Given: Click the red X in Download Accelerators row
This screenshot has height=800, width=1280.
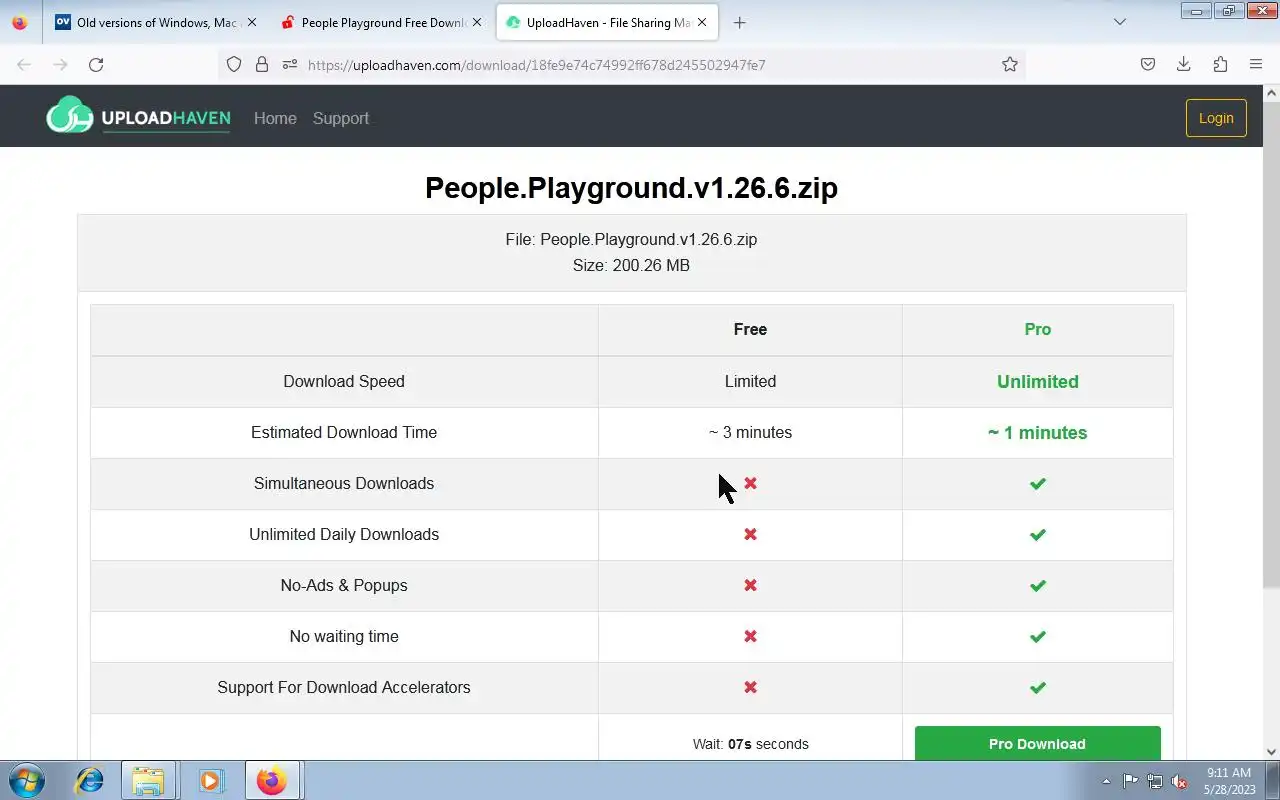Looking at the screenshot, I should point(750,687).
